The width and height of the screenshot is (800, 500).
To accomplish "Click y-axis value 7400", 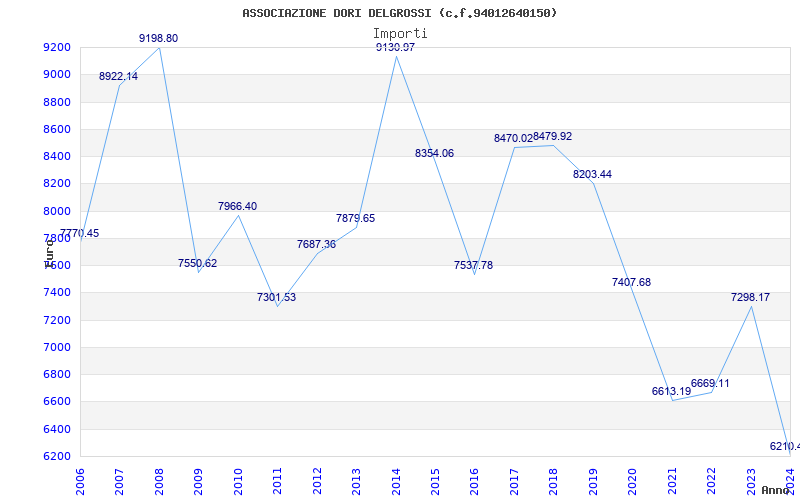I will (x=57, y=293).
